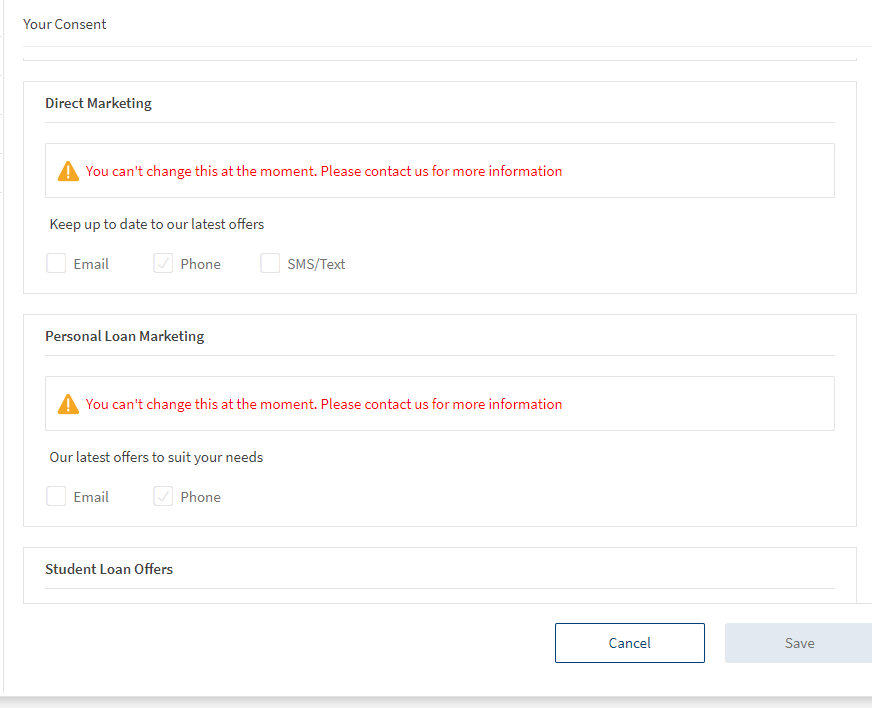Uncheck the Phone checkbox under Direct Marketing
This screenshot has height=708, width=872.
[163, 264]
